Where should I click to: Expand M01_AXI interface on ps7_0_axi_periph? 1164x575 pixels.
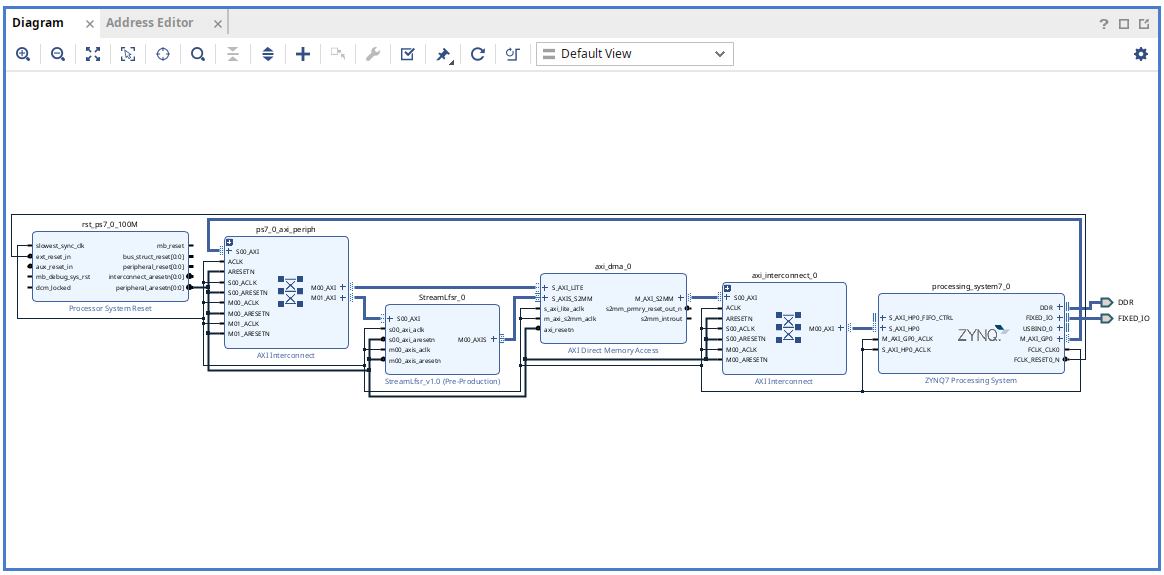tap(342, 298)
